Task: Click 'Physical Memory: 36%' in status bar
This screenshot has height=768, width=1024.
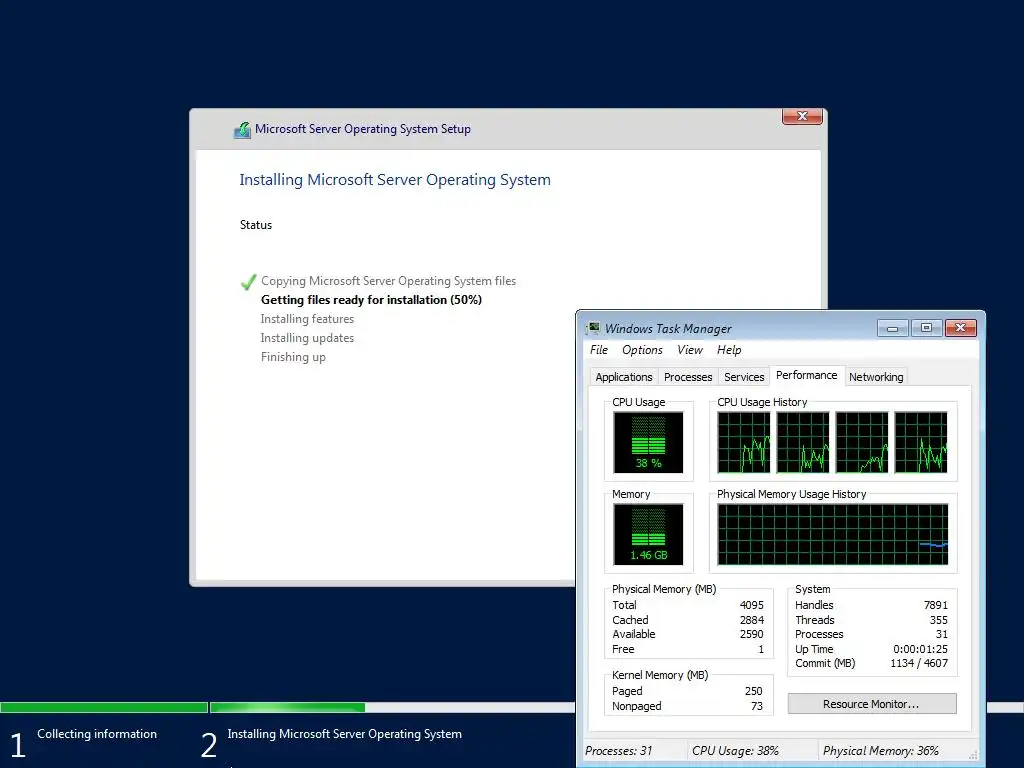Action: (x=881, y=751)
